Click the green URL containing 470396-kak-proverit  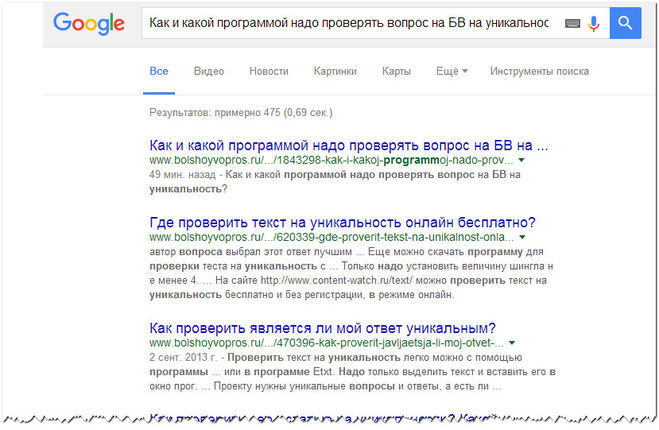tap(325, 344)
